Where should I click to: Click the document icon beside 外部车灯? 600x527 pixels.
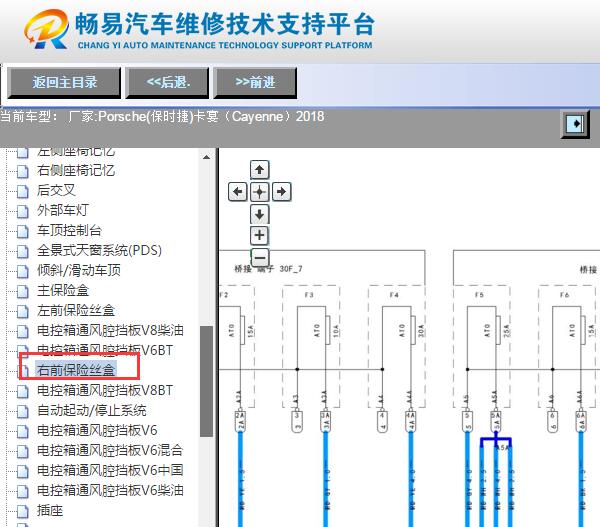point(23,211)
